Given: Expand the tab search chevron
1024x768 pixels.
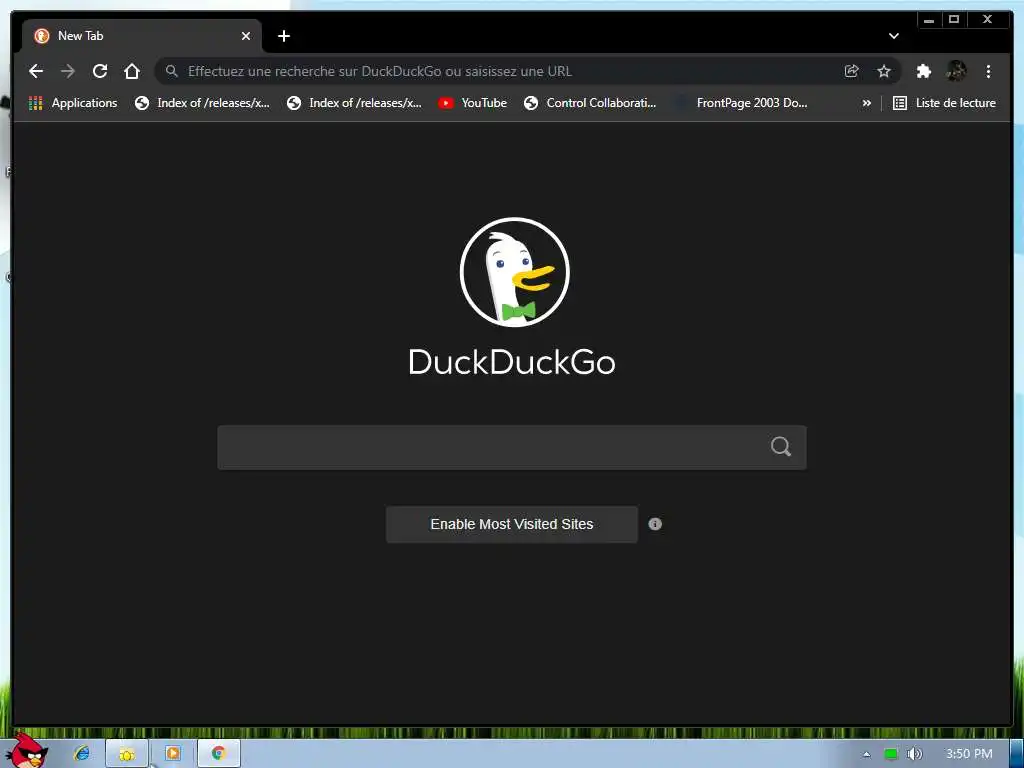Looking at the screenshot, I should coord(894,36).
